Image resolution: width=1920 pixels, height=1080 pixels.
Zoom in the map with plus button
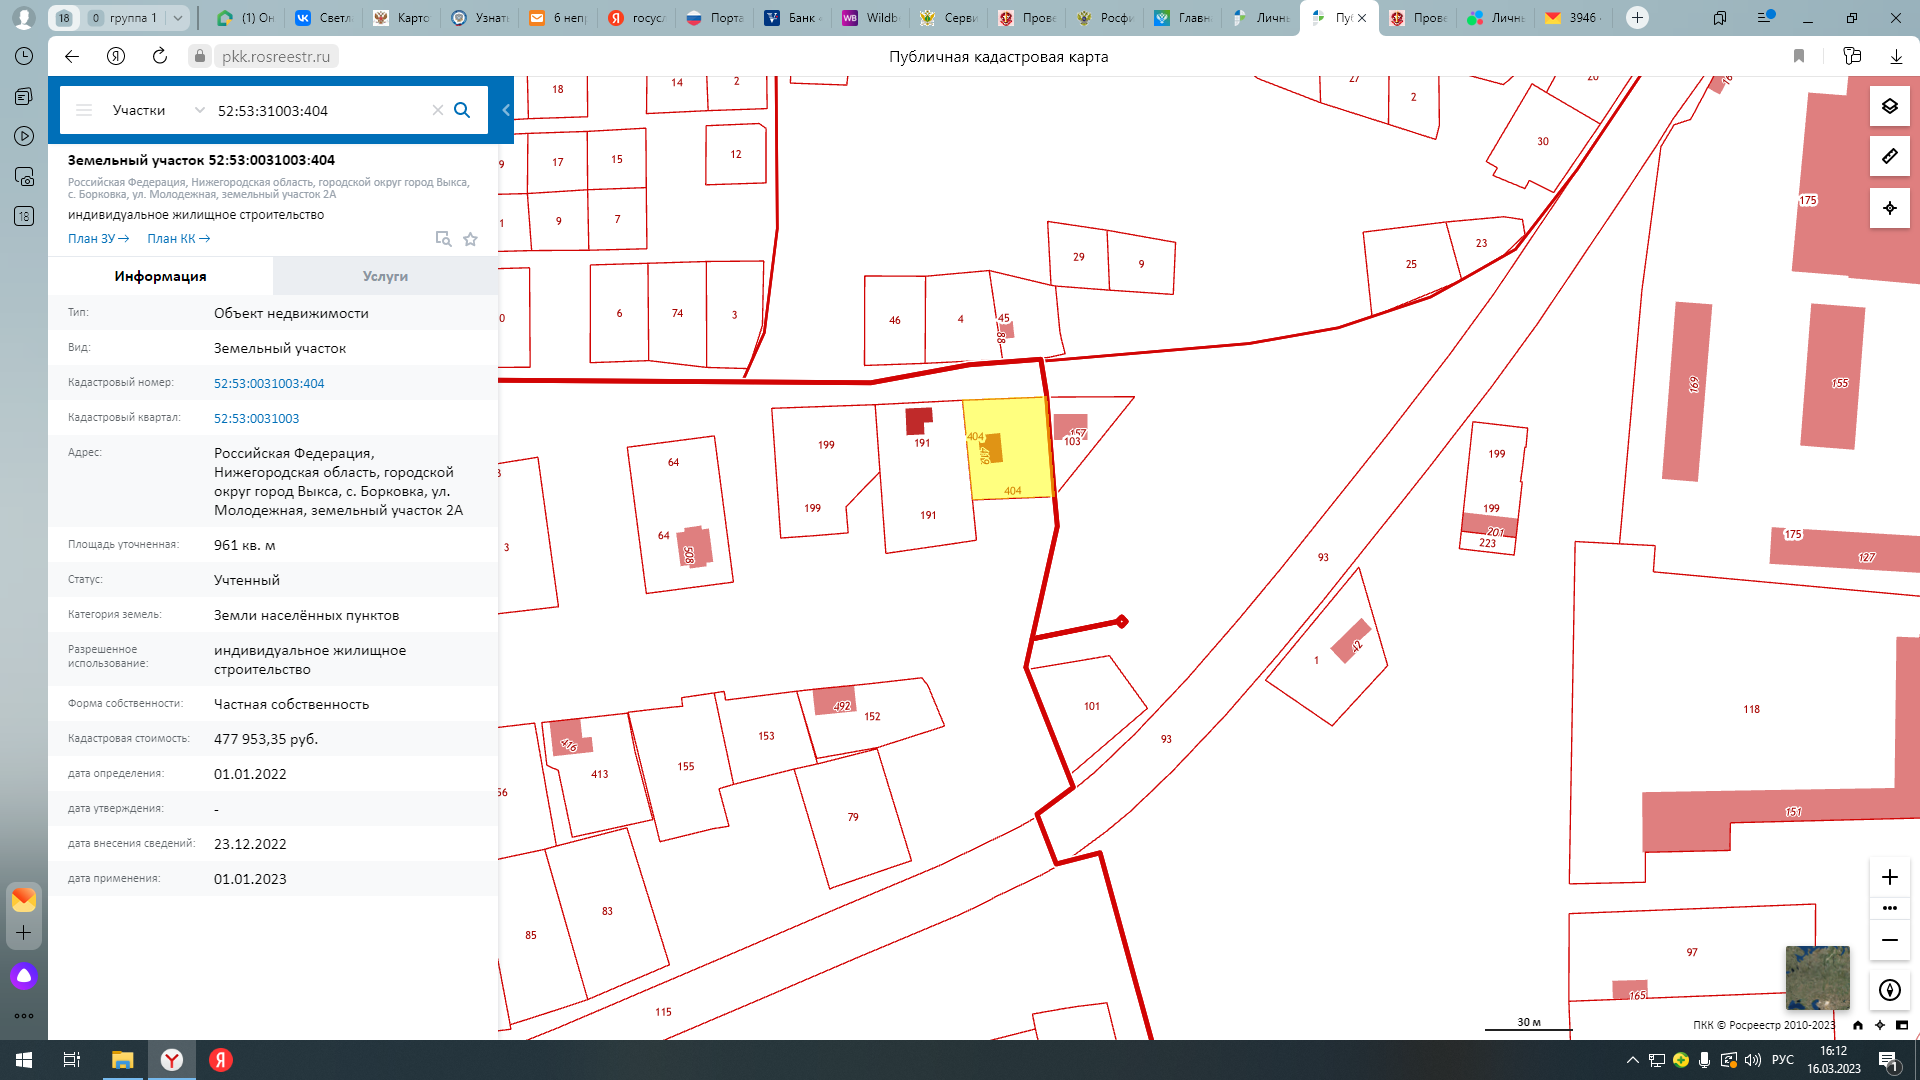coord(1889,877)
